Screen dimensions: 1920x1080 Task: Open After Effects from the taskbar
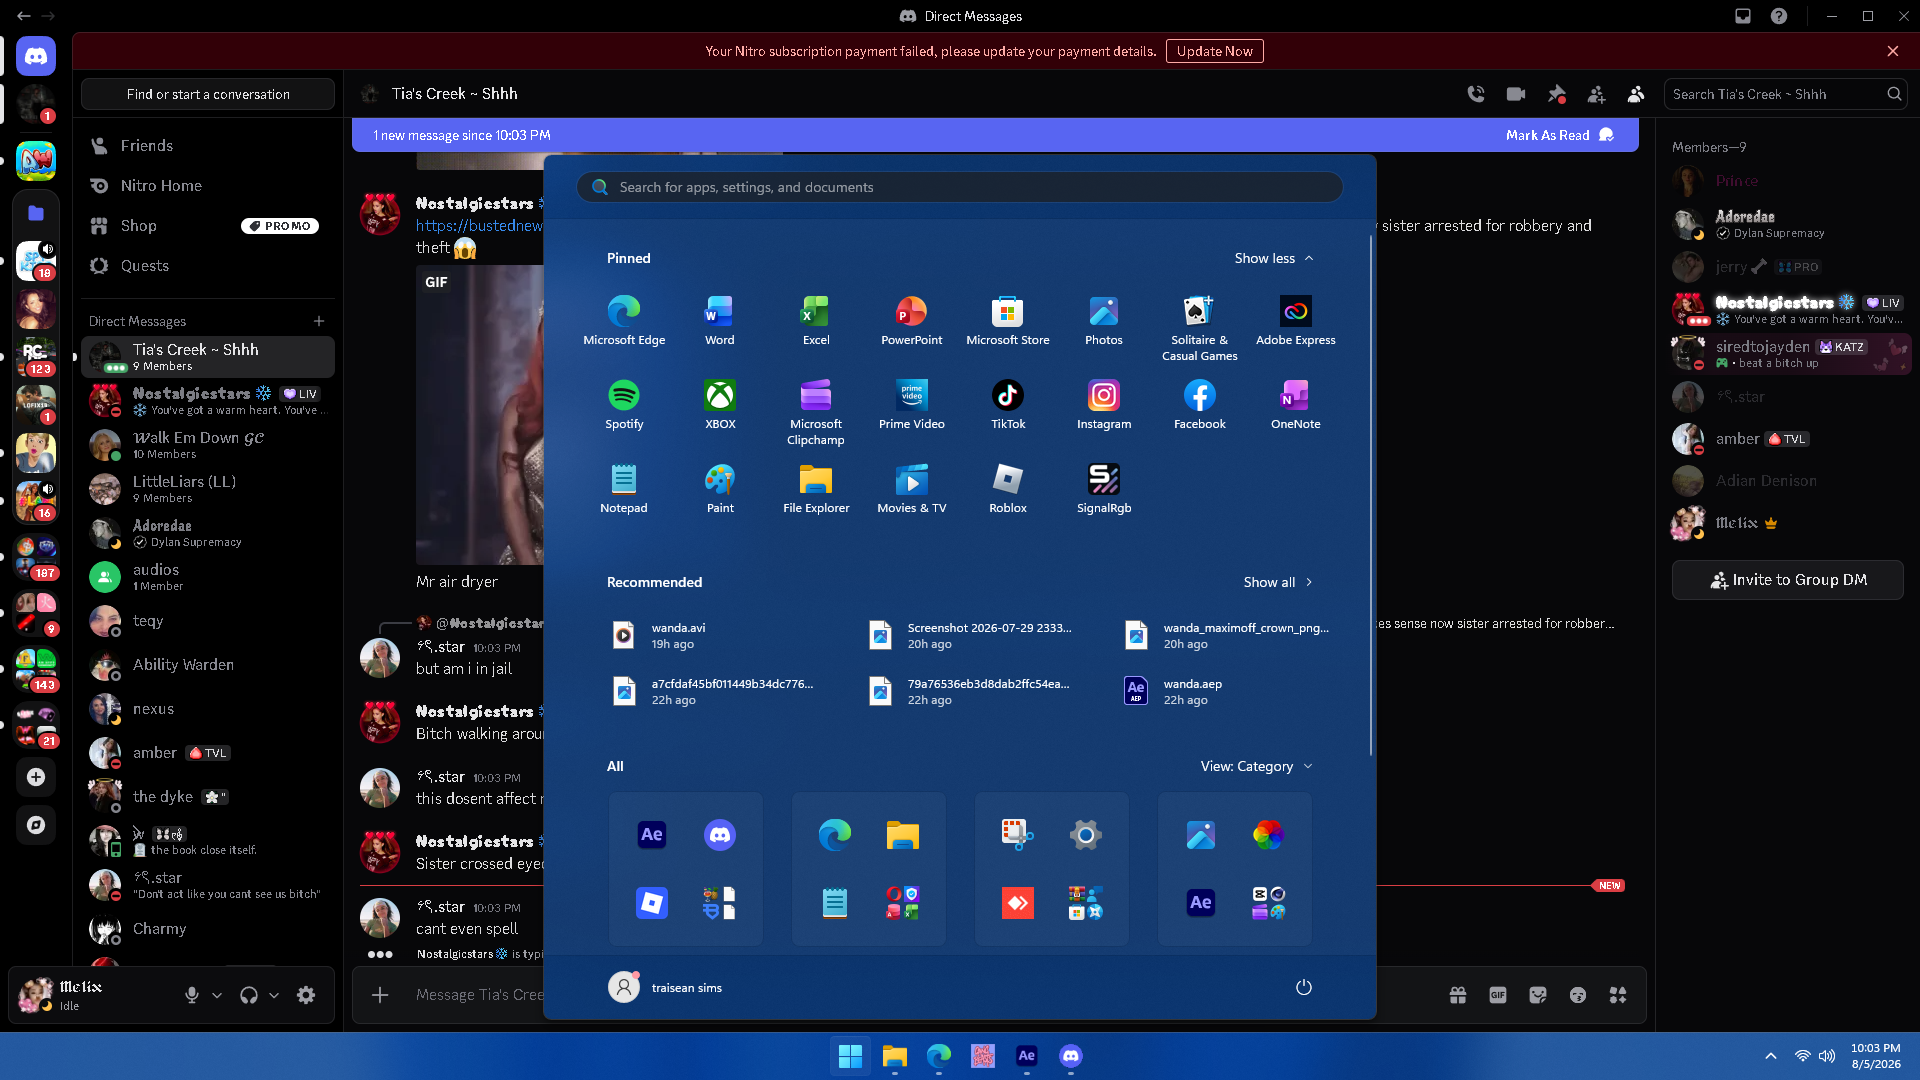pos(1027,1056)
